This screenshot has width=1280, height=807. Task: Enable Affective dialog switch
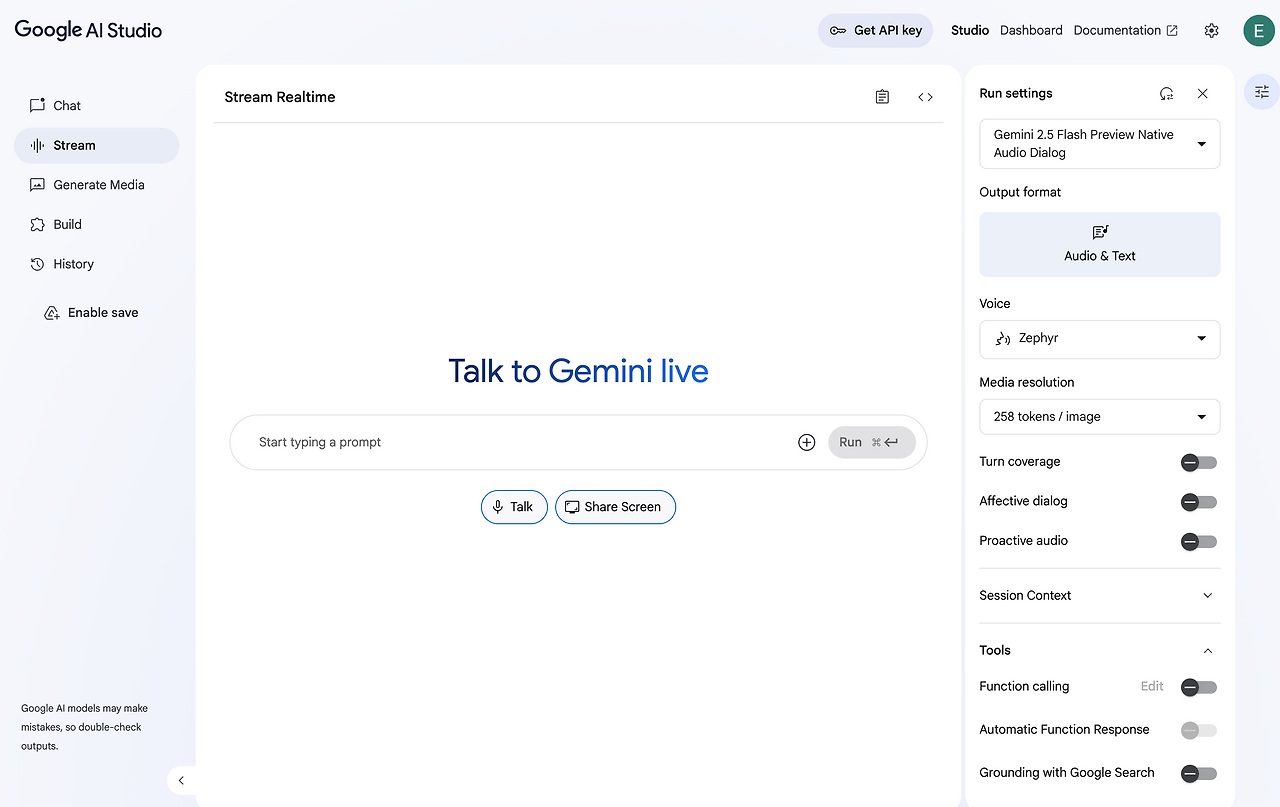tap(1199, 502)
